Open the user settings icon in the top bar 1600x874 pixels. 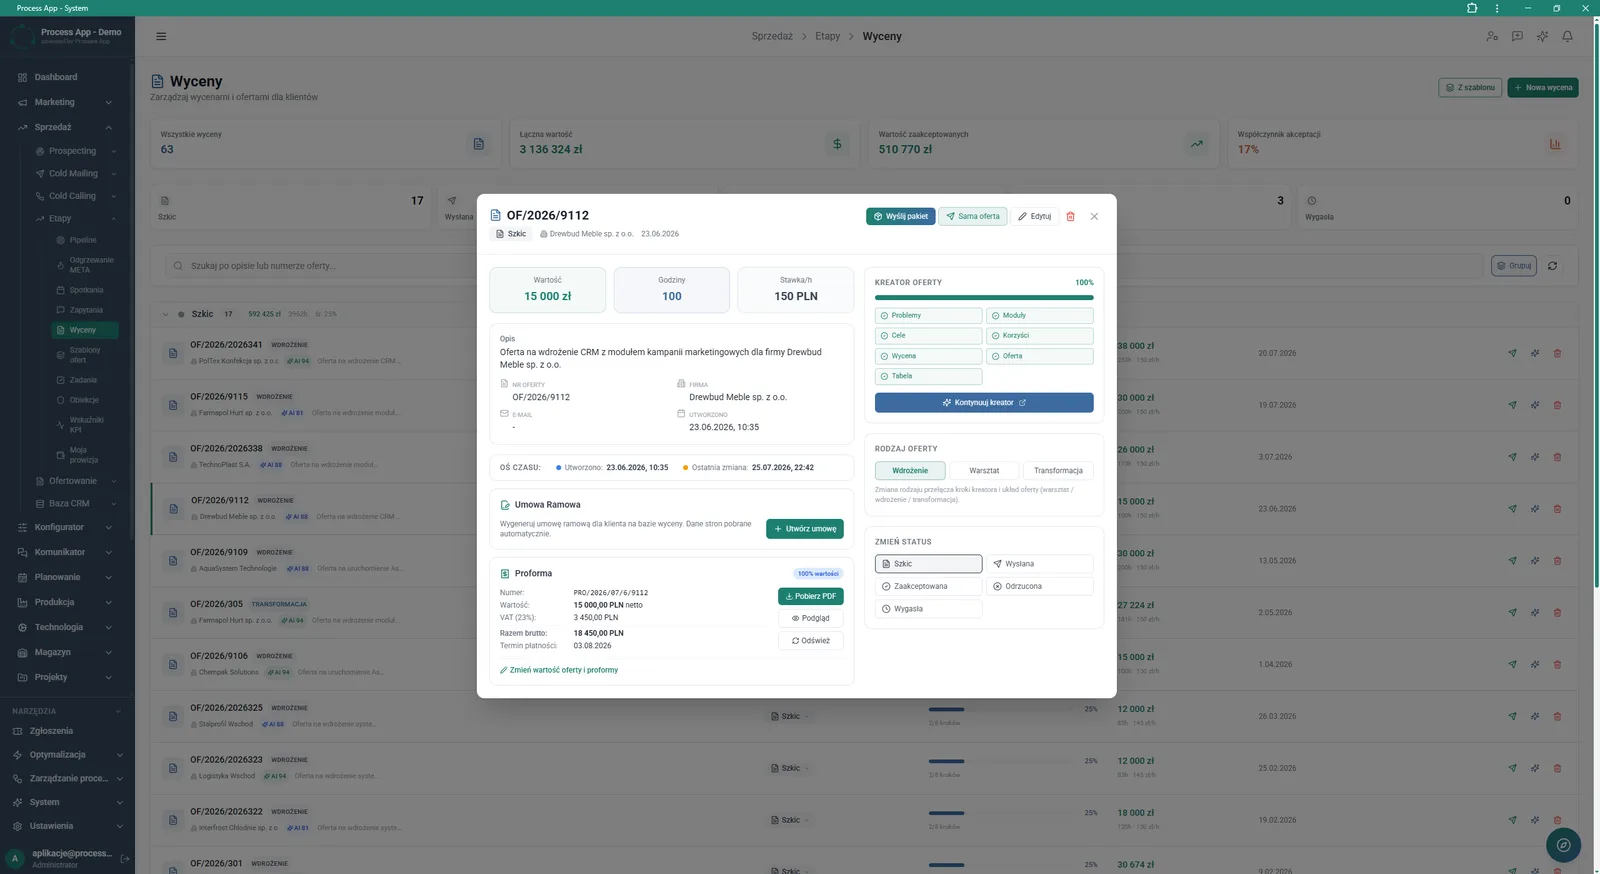[1492, 36]
